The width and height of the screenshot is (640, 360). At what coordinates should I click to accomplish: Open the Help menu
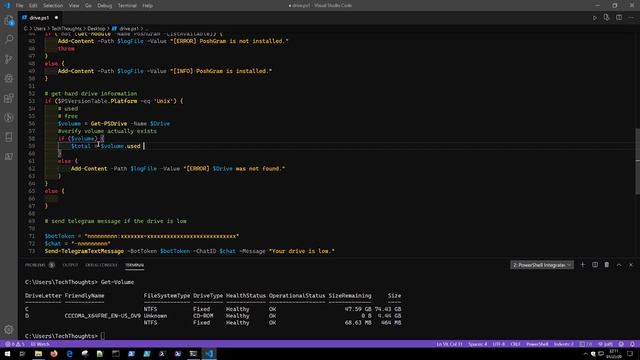[148, 6]
